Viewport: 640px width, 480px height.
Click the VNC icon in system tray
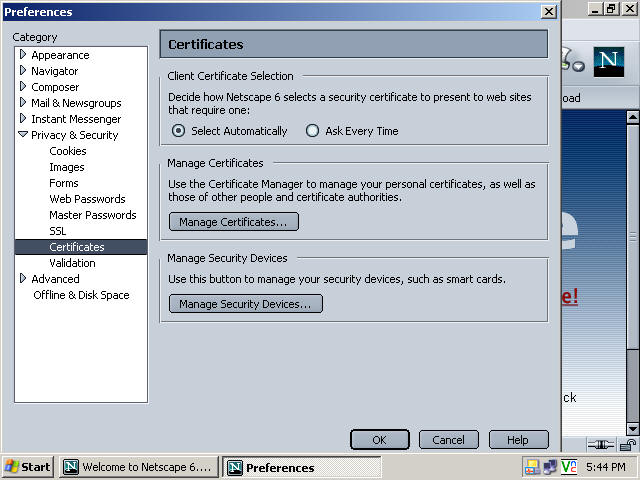pos(569,467)
